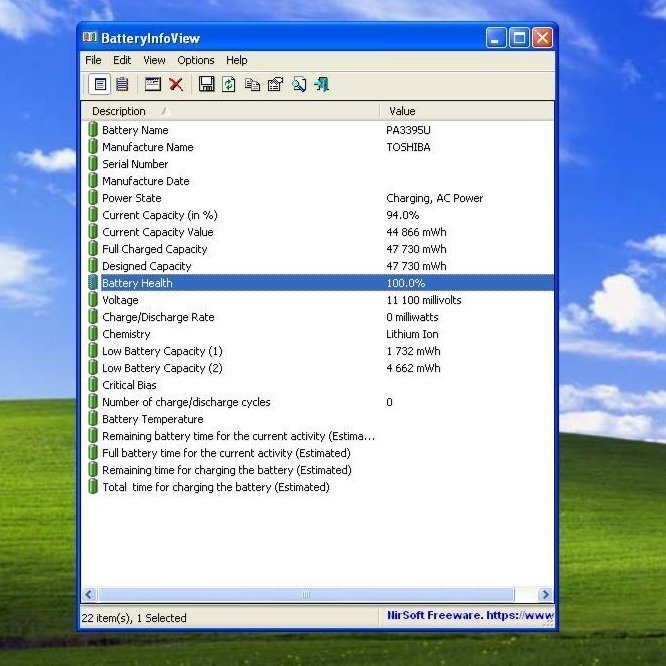This screenshot has height=666, width=666.
Task: Select 'Remaining battery time for the current activity' row
Action: 317,436
